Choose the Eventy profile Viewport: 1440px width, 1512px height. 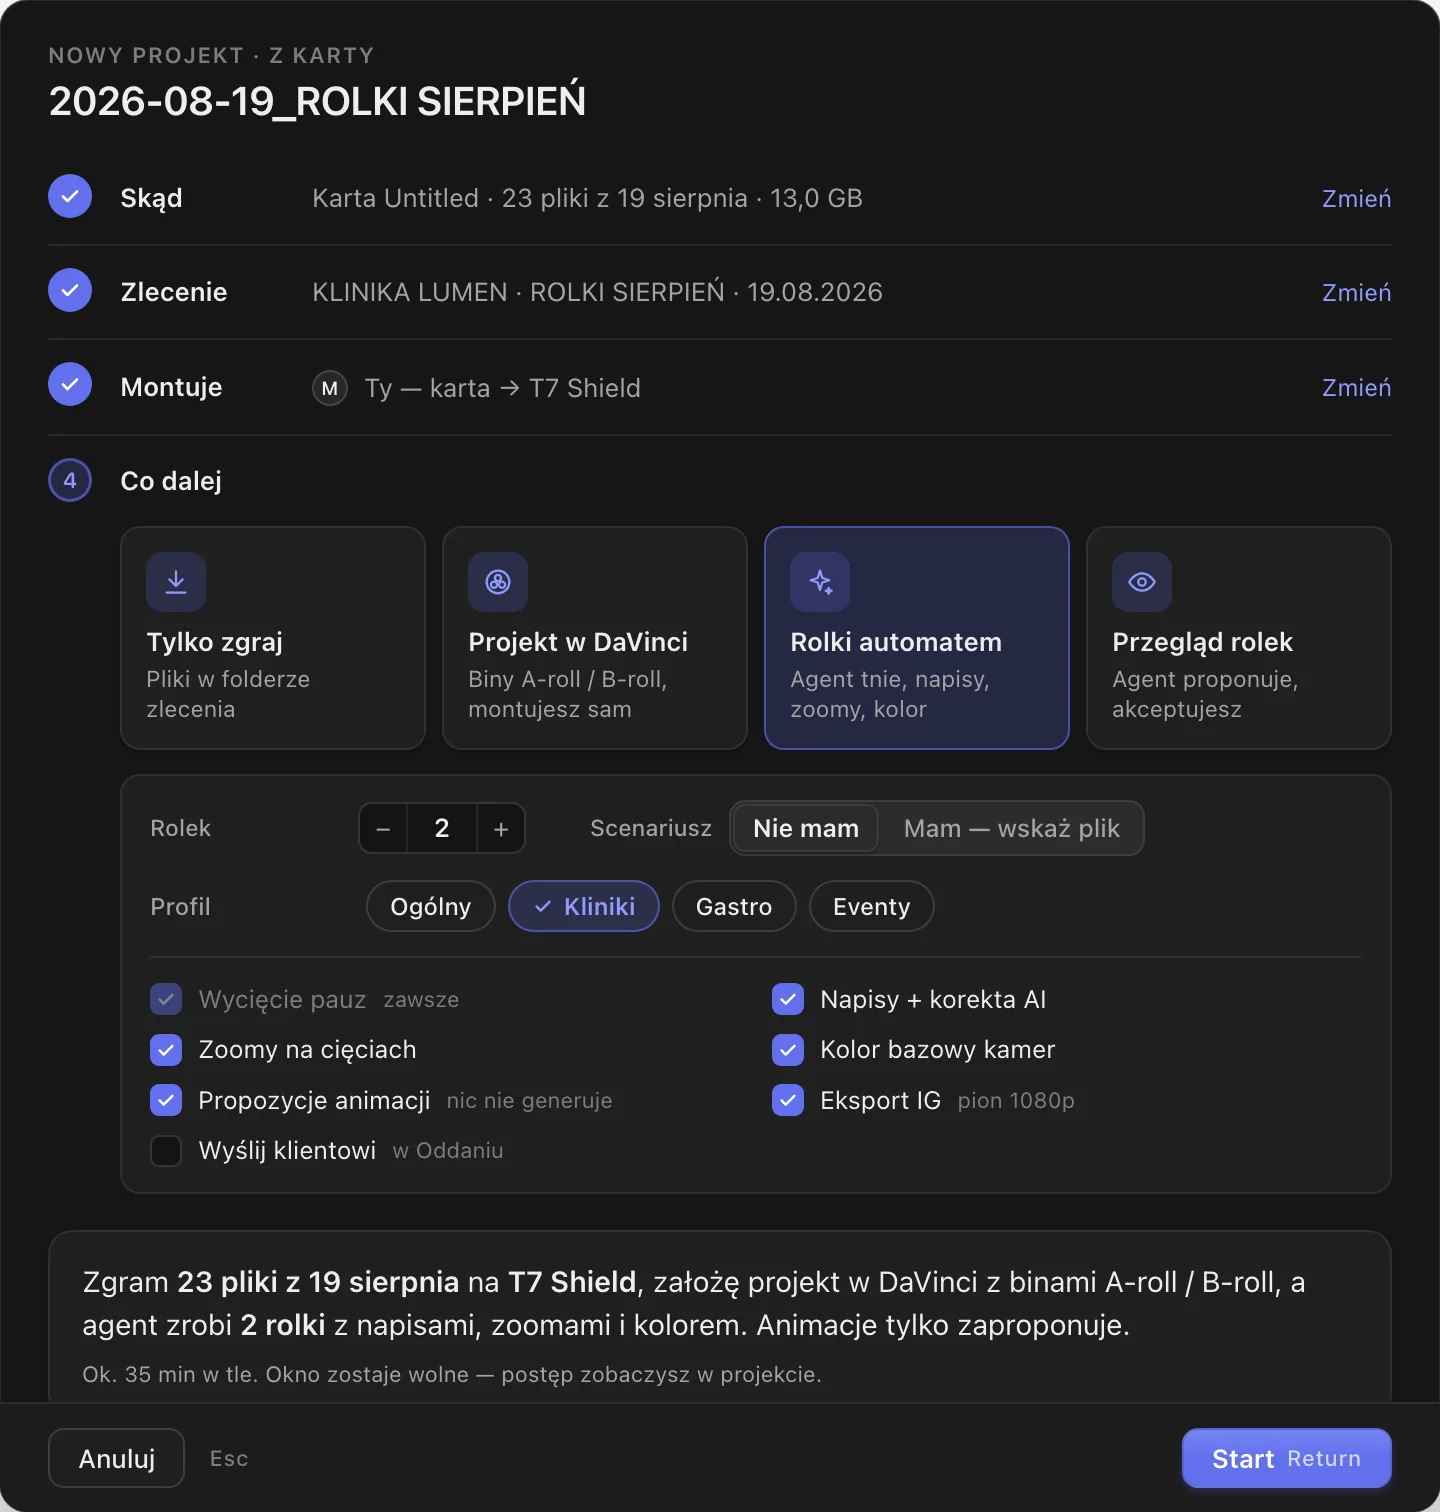coord(872,906)
